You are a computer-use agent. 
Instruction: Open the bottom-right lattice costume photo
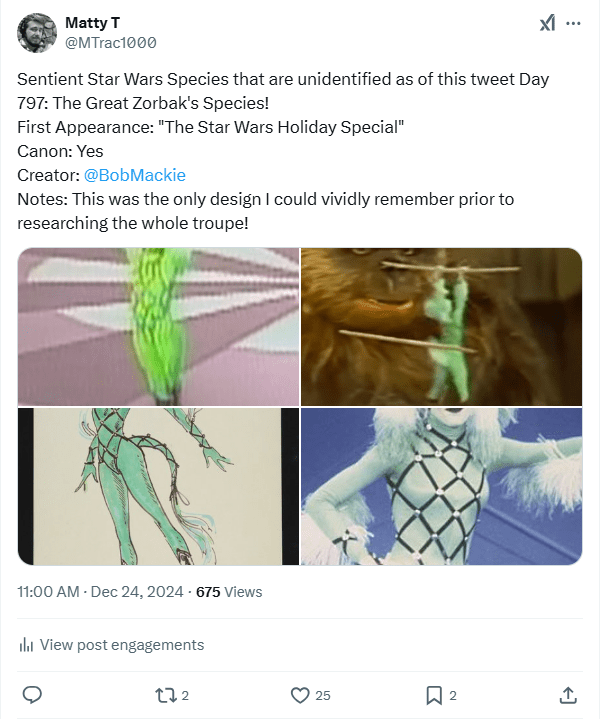tap(441, 486)
